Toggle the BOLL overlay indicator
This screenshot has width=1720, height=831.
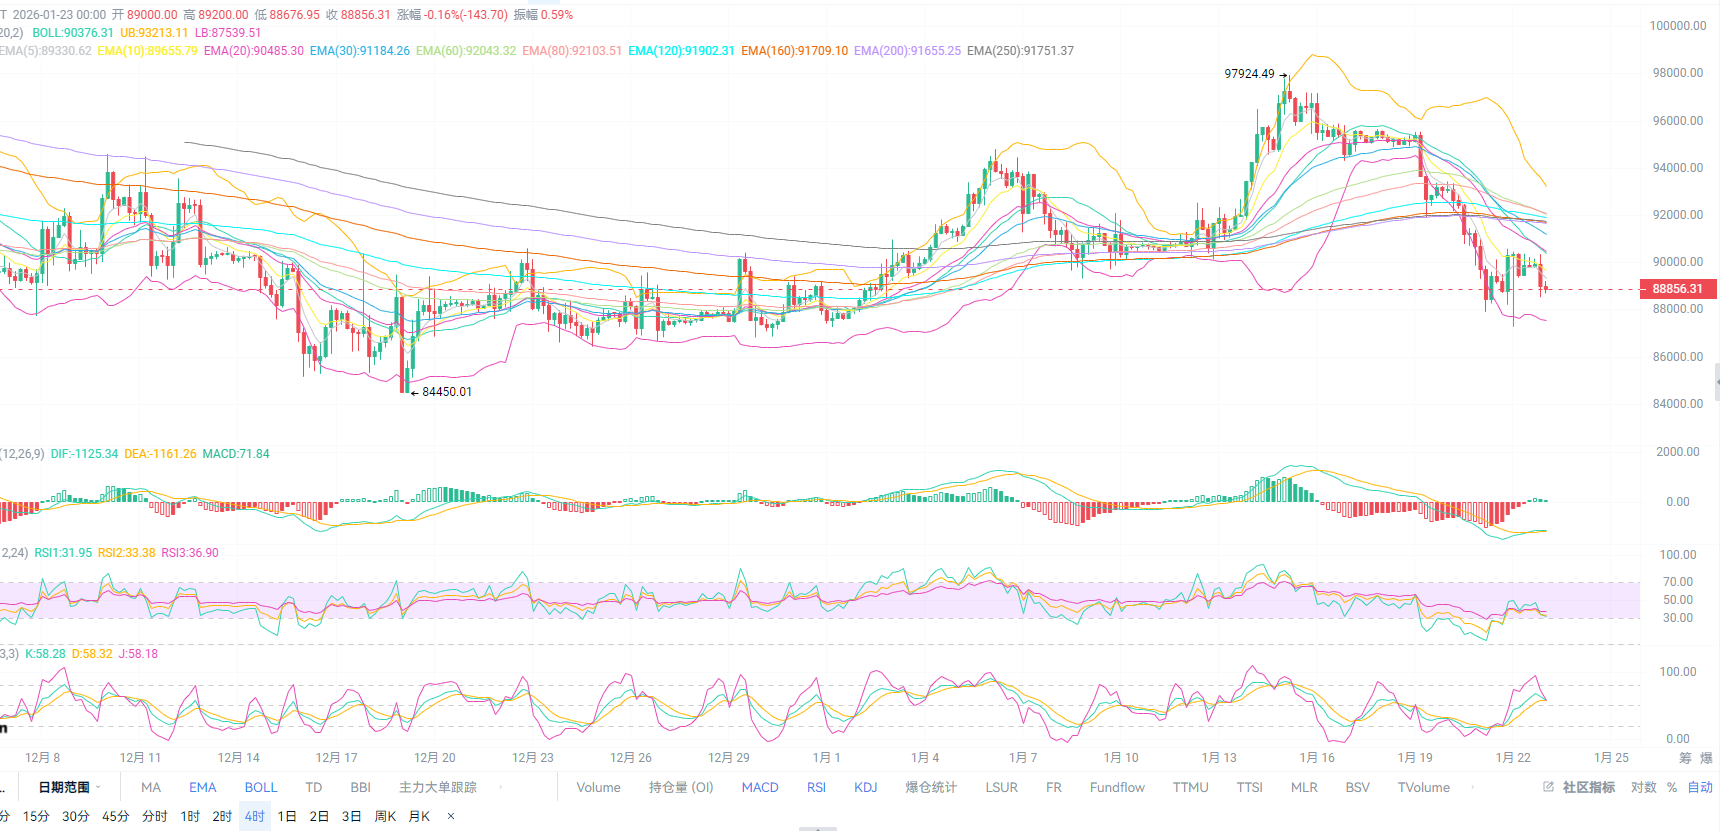[x=261, y=787]
